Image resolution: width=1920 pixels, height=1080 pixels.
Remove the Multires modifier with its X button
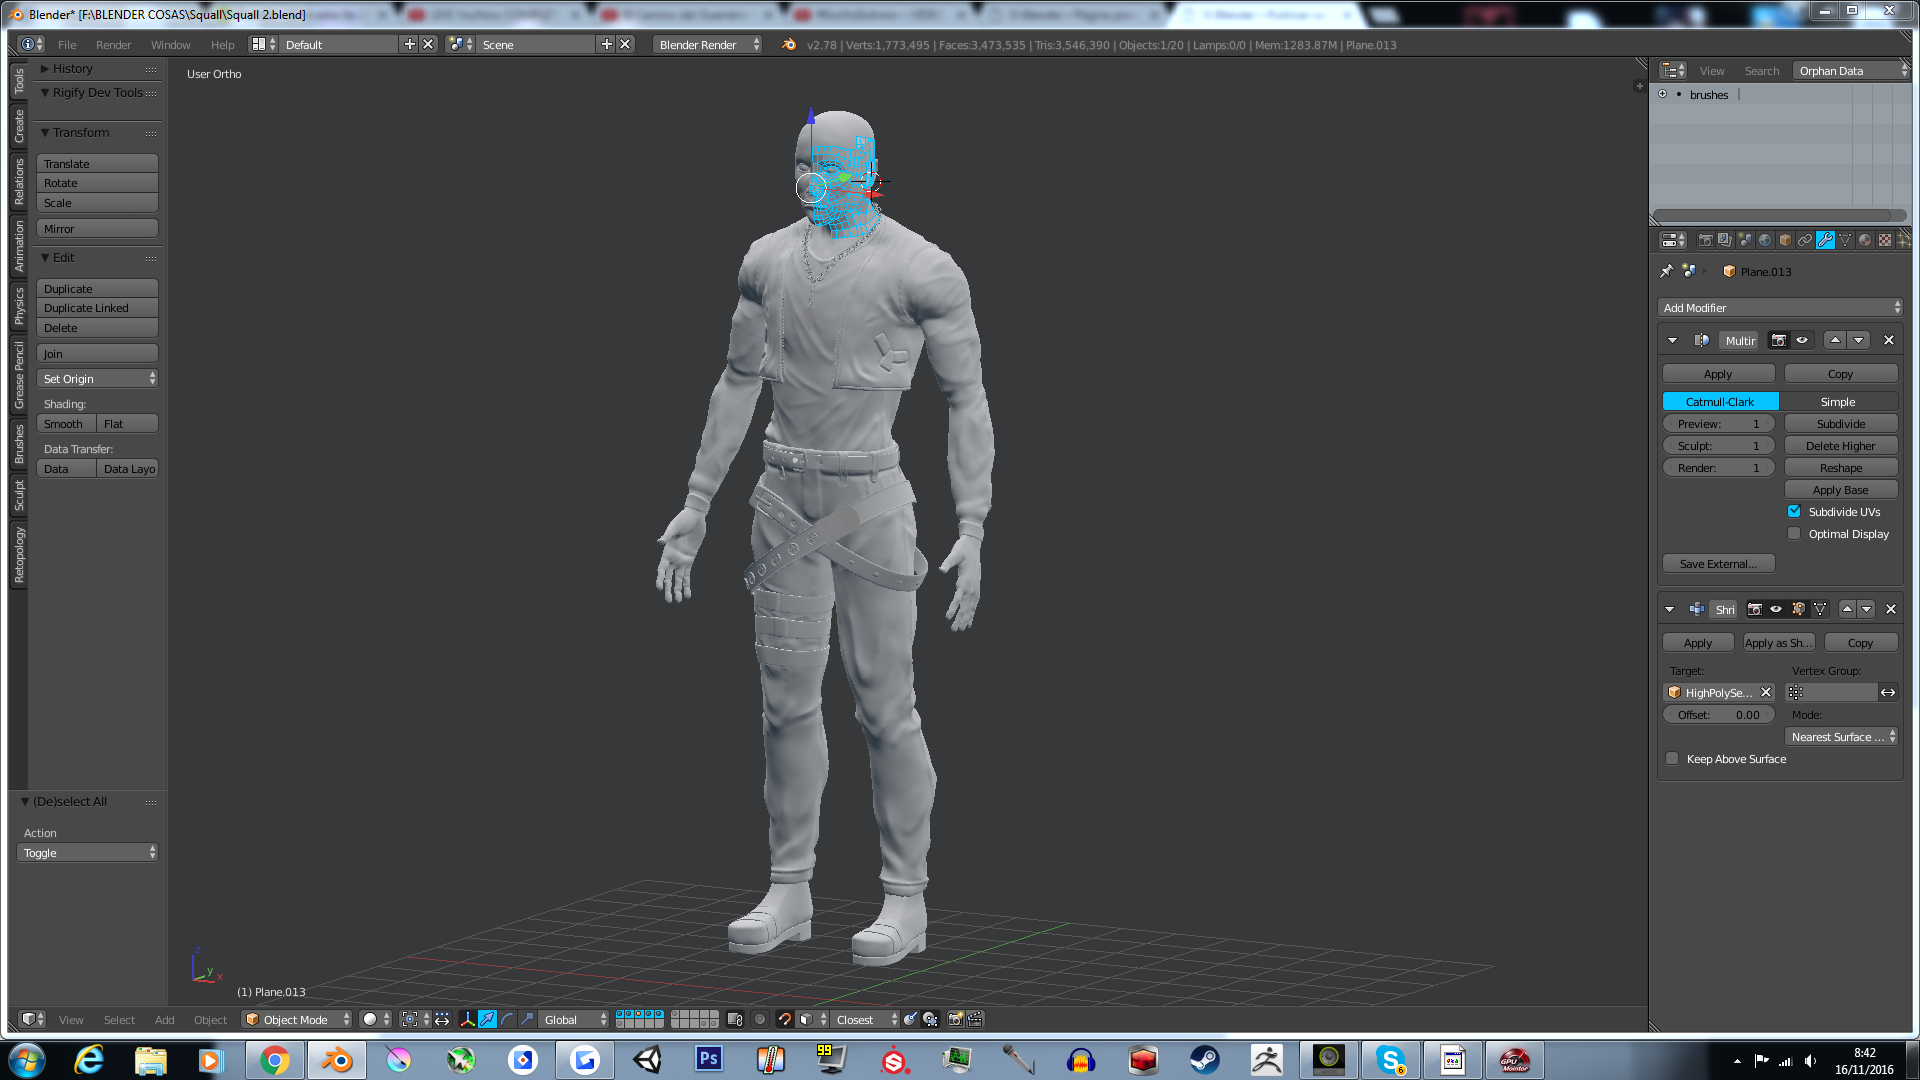(1889, 340)
